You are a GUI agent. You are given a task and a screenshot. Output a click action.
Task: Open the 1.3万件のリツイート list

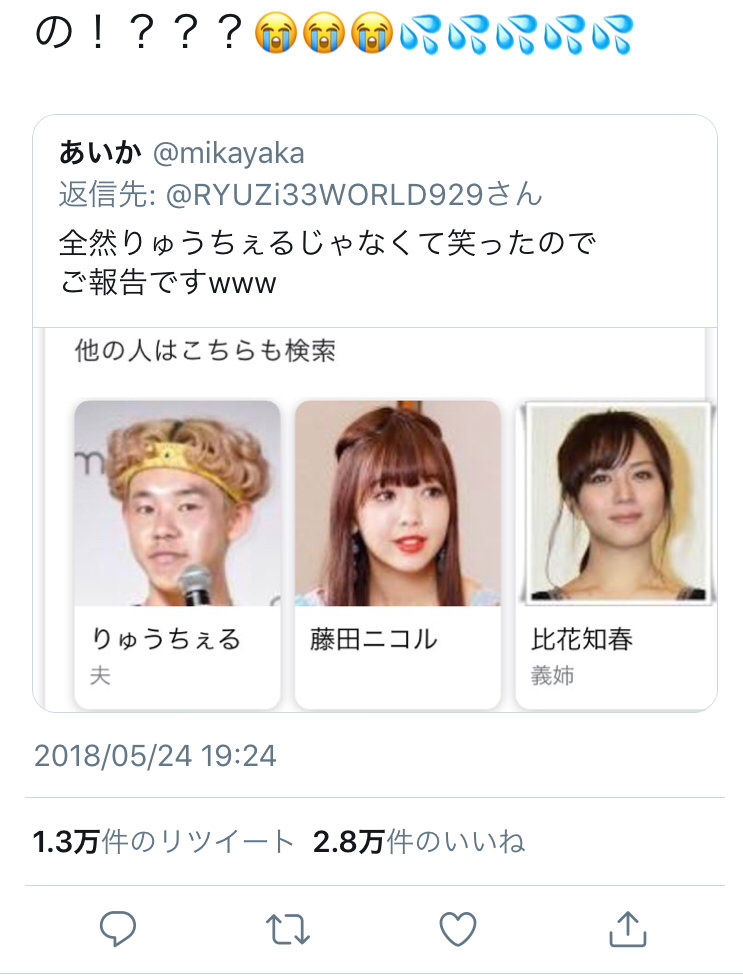163,841
